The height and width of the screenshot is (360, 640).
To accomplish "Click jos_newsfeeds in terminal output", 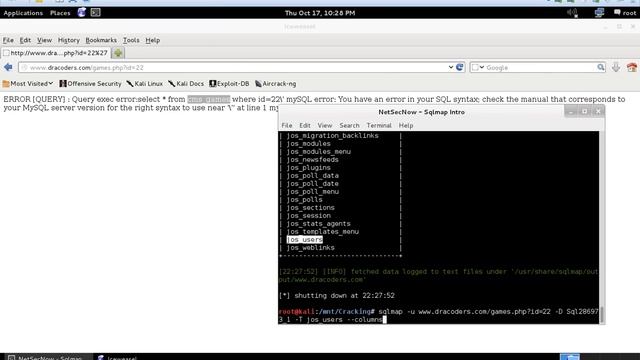I will pos(312,160).
